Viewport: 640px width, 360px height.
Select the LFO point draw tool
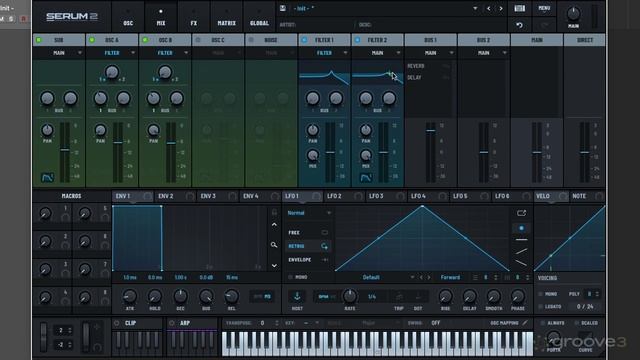click(x=521, y=228)
